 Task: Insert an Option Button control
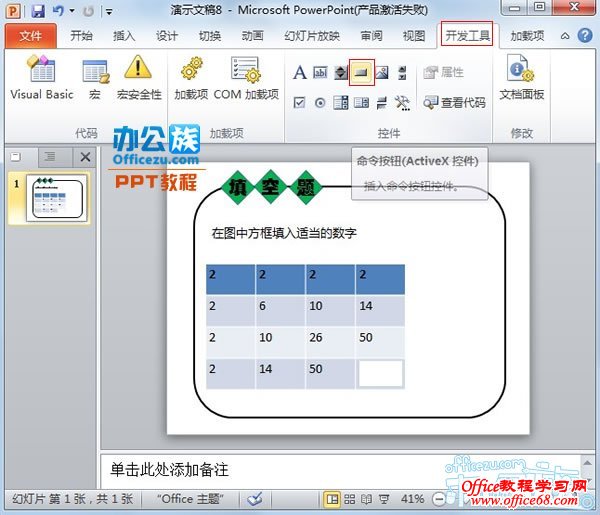pyautogui.click(x=320, y=103)
